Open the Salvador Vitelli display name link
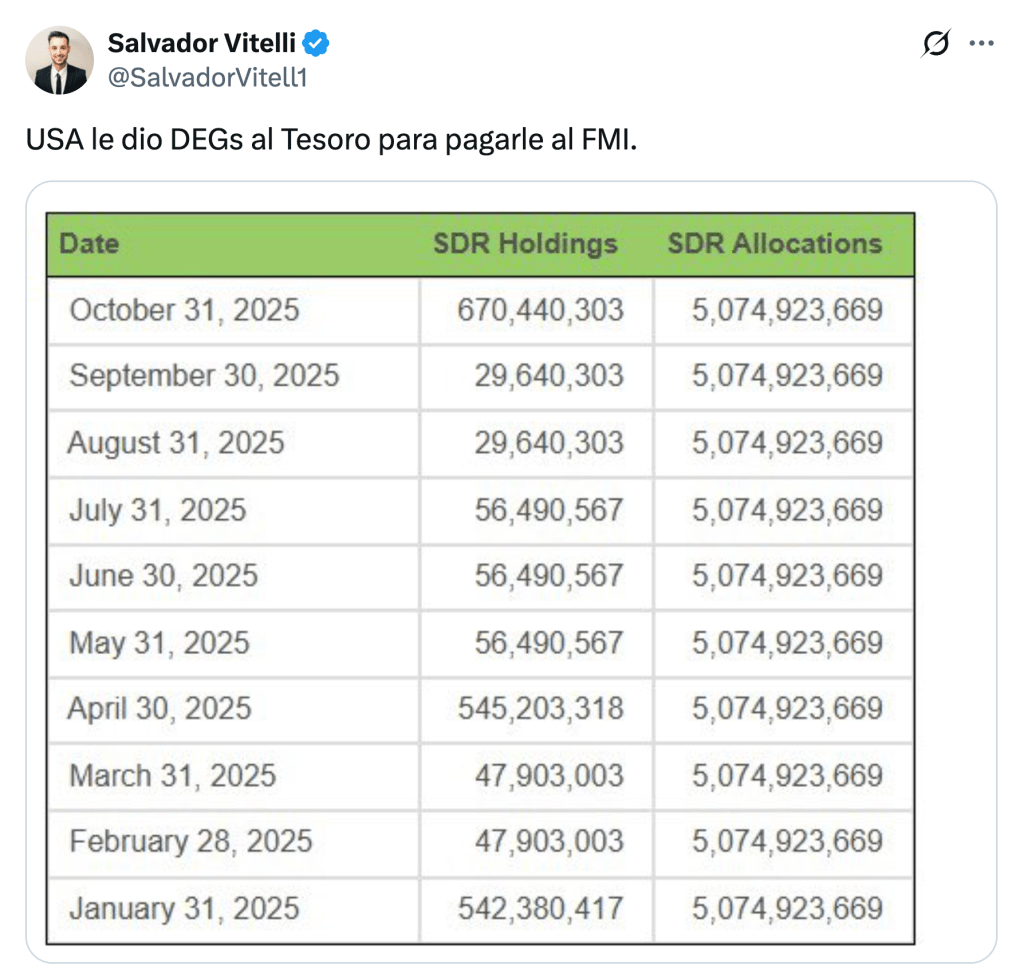 201,43
